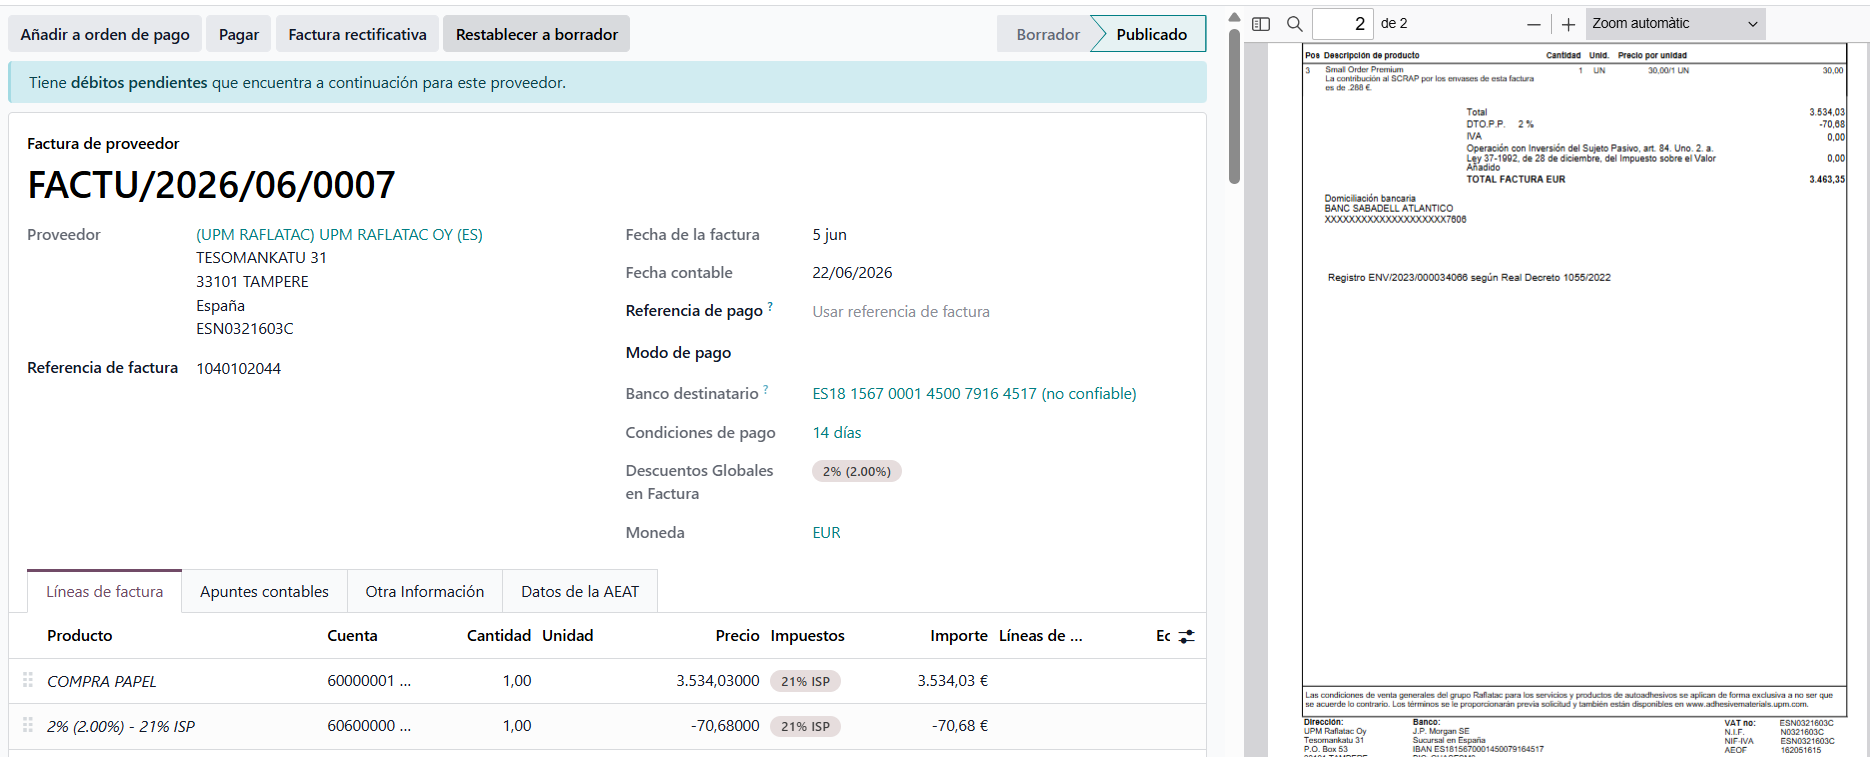1870x757 pixels.
Task: Grab the 2% (2.00%) discount row handle
Action: click(x=28, y=725)
